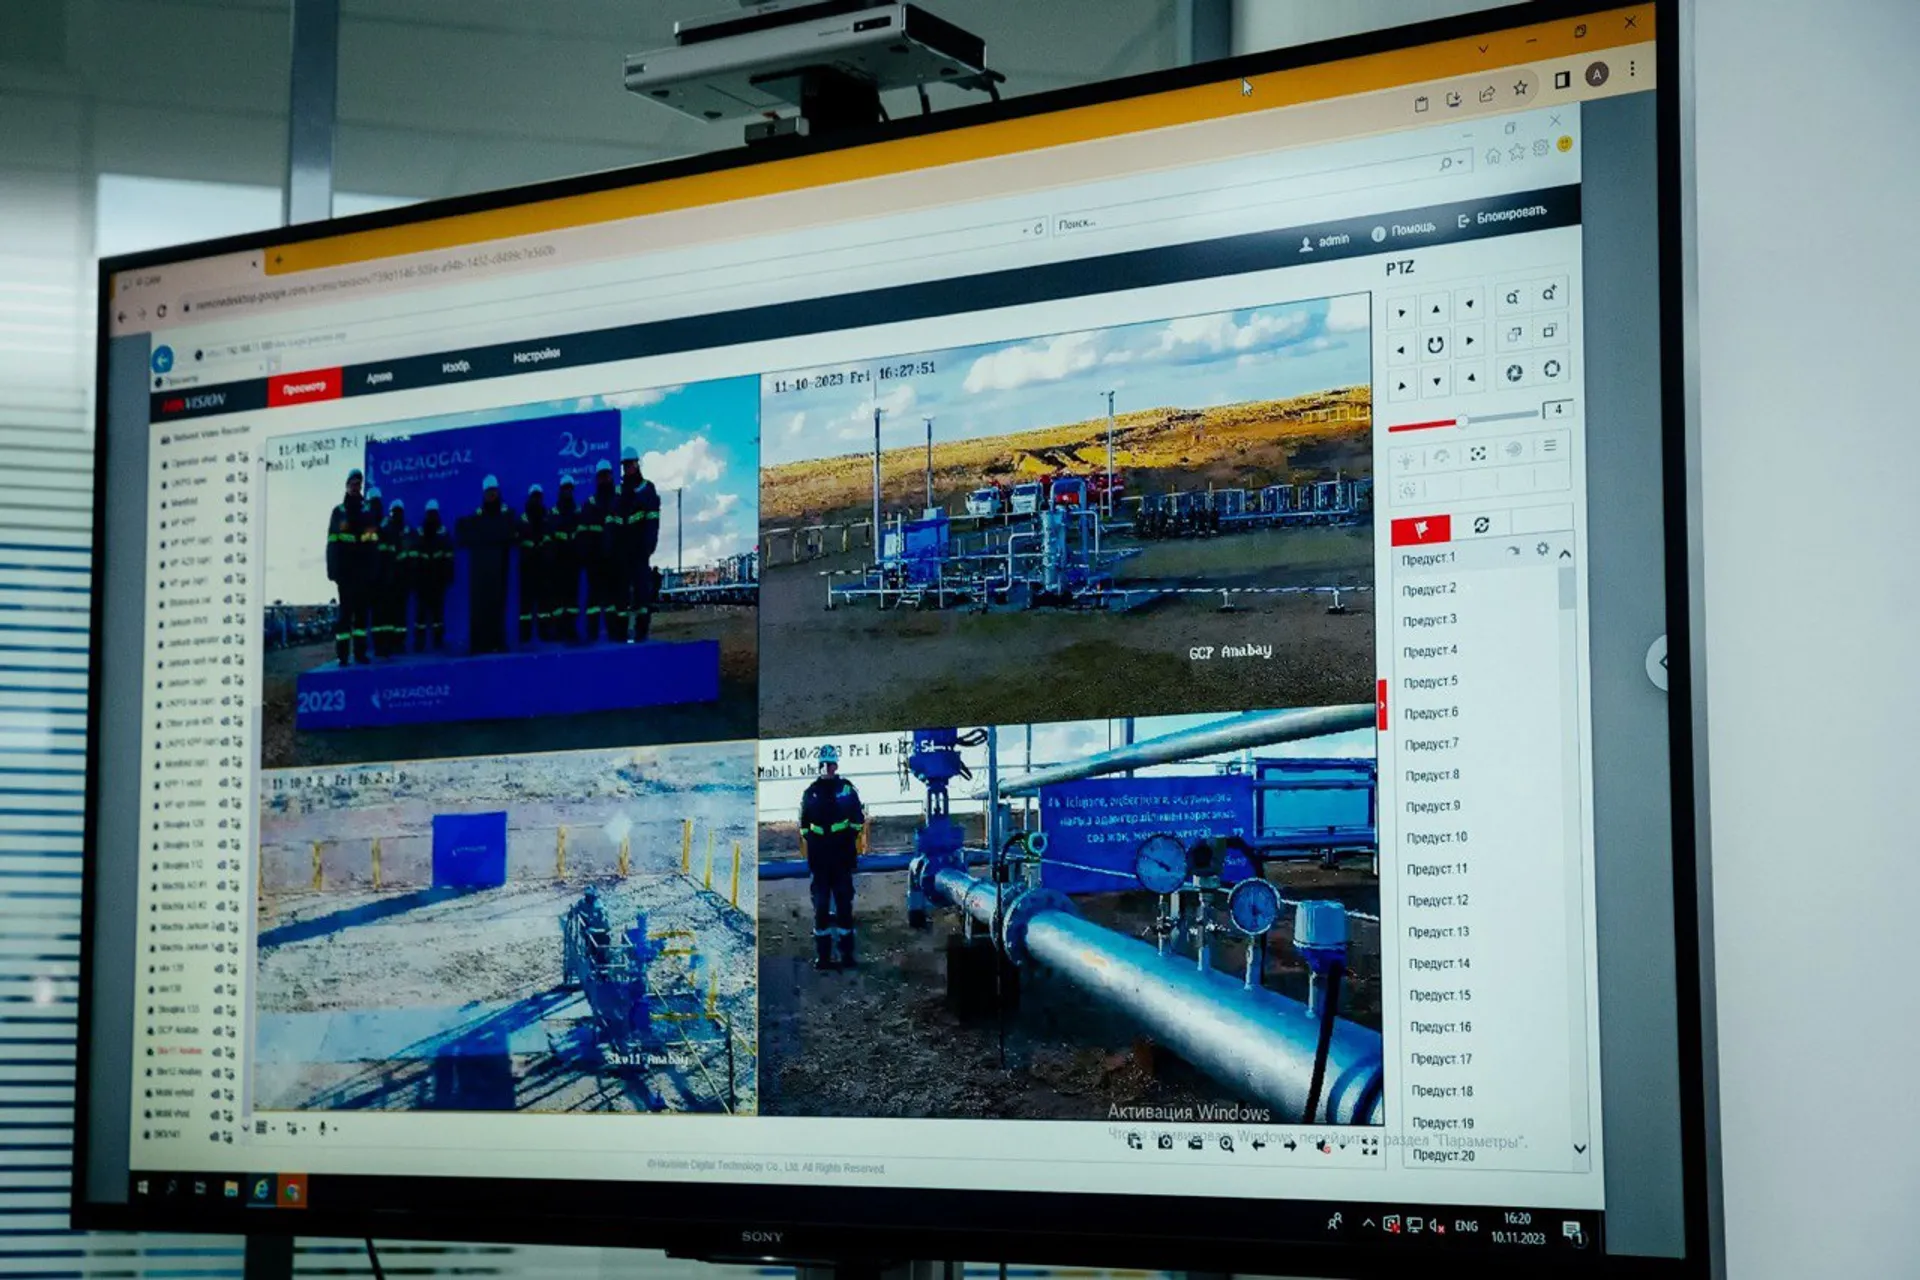The image size is (1920, 1280).
Task: Click the PTZ menu lines icon
Action: coord(1549,446)
